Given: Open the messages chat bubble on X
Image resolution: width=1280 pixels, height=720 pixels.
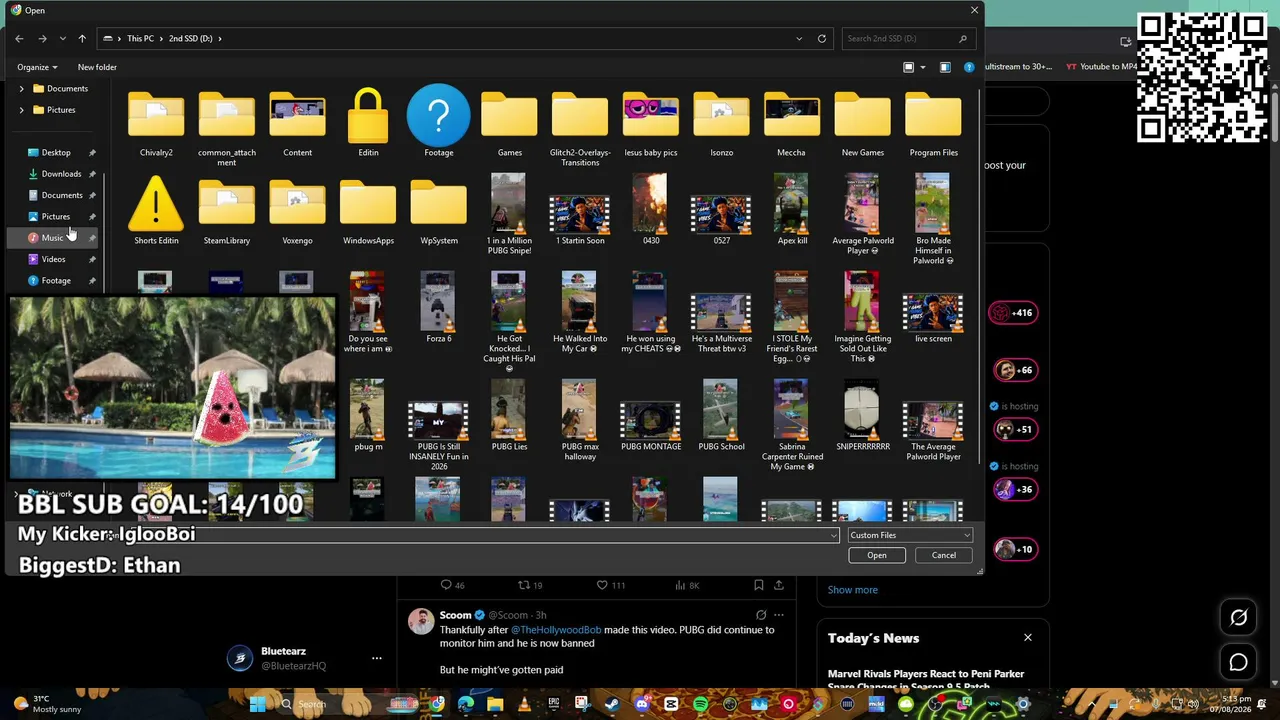Looking at the screenshot, I should point(1238,662).
